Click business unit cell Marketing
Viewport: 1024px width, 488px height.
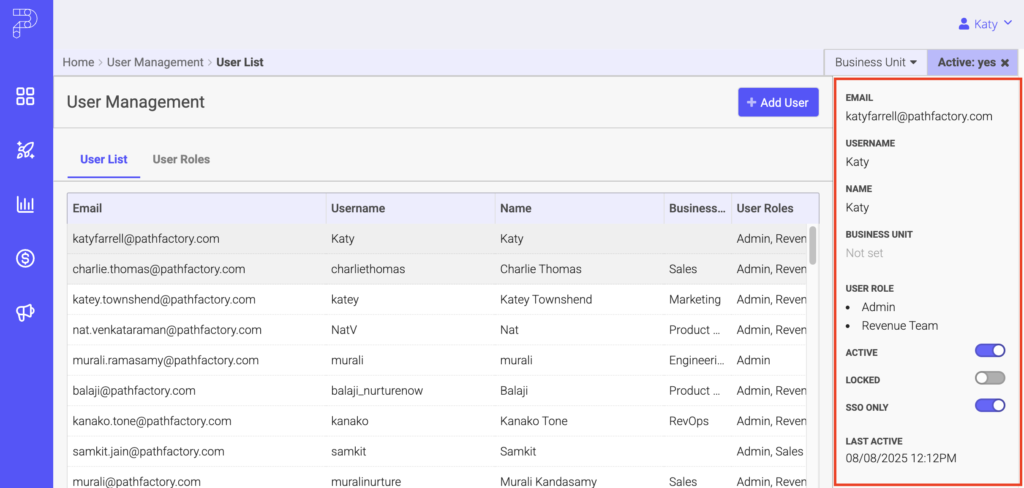click(695, 300)
